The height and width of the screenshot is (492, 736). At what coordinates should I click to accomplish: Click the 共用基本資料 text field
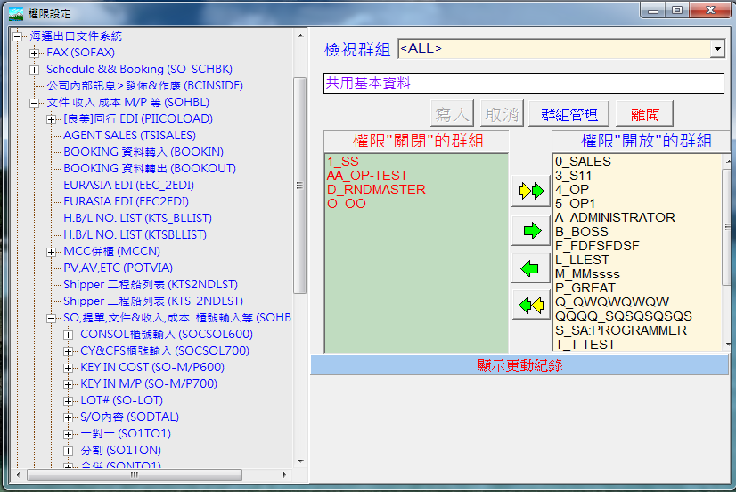(523, 84)
